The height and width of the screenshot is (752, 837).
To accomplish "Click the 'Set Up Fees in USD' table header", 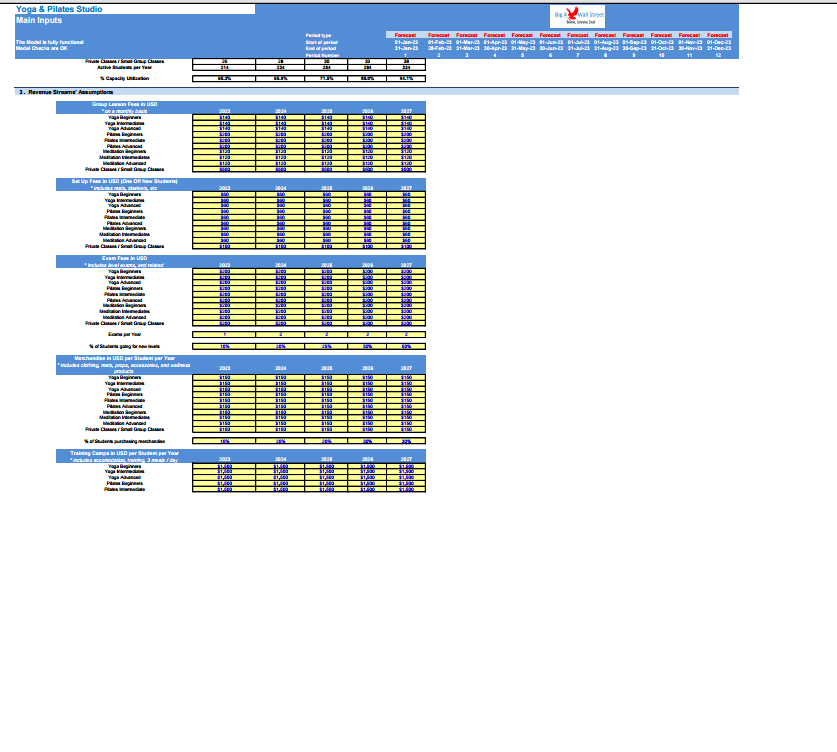I will [124, 181].
